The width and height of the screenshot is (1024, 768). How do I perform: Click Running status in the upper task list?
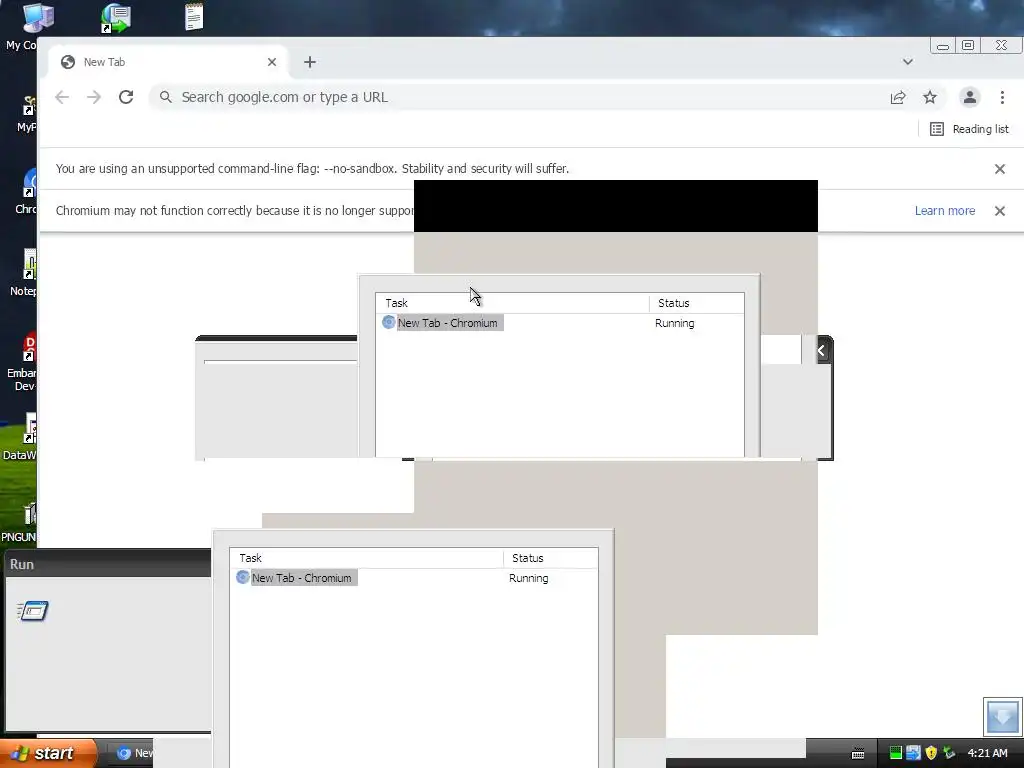tap(675, 323)
